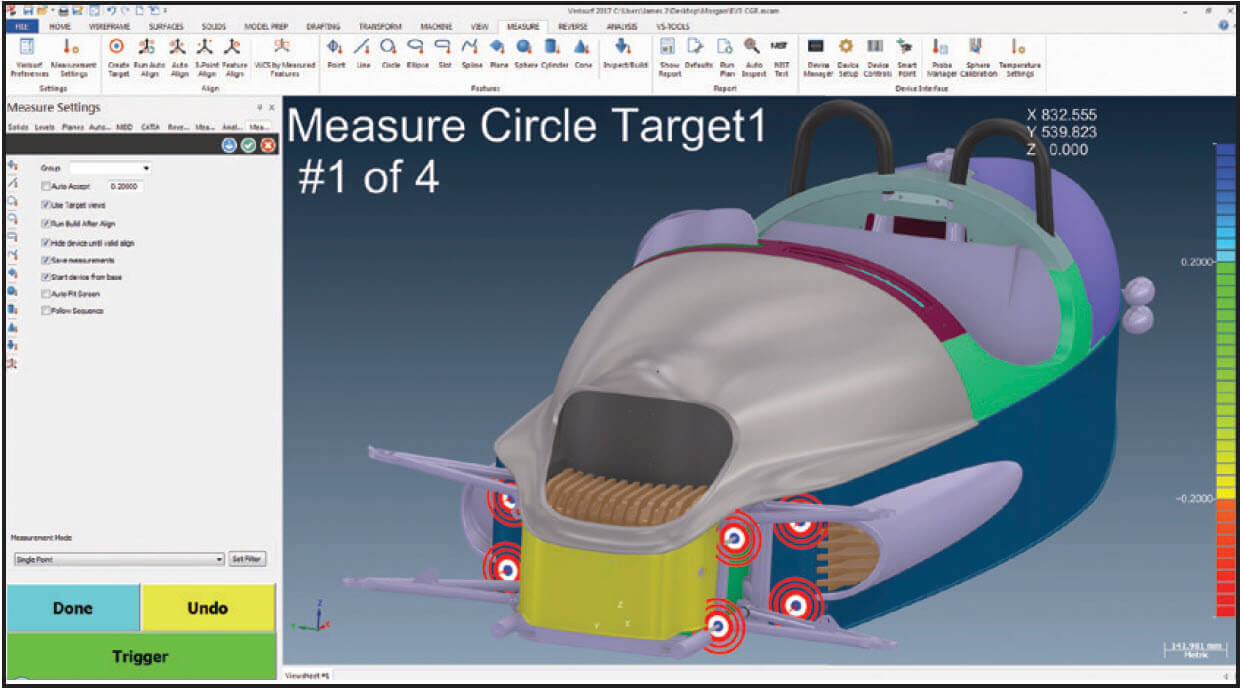Toggle Start device from base checkbox
This screenshot has width=1242, height=689.
coord(45,275)
